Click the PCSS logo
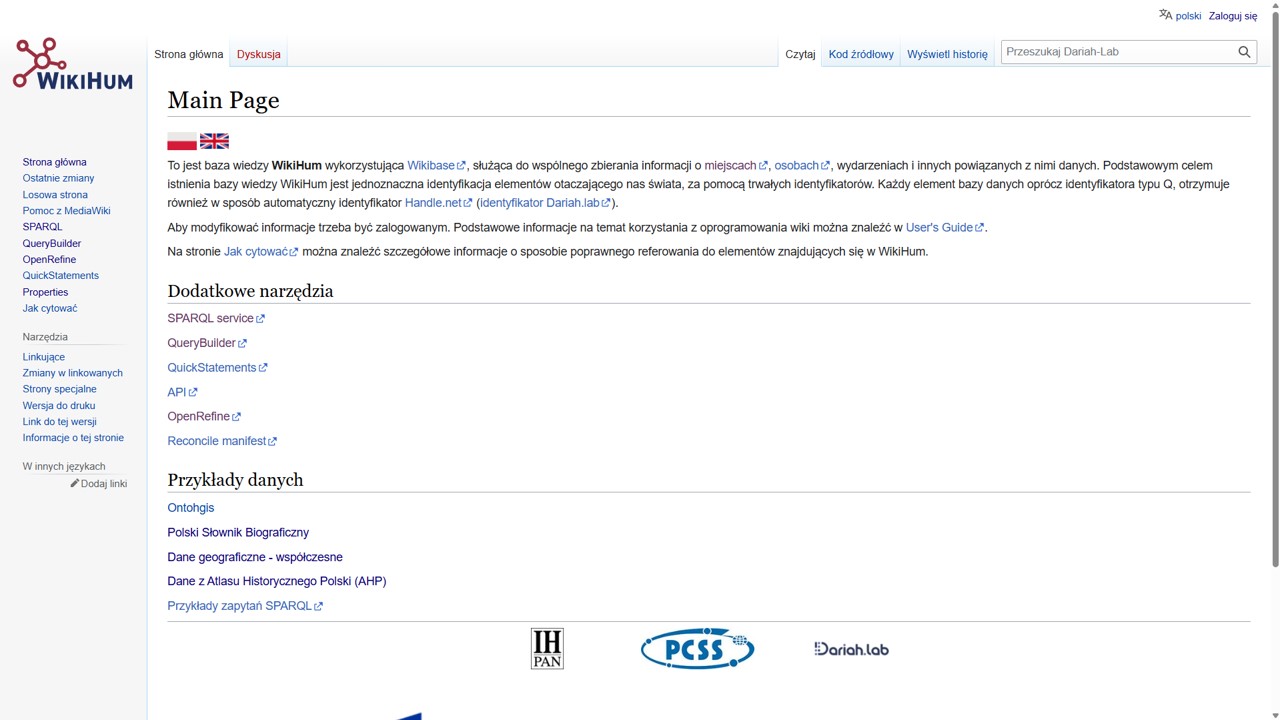The image size is (1280, 720). point(697,649)
